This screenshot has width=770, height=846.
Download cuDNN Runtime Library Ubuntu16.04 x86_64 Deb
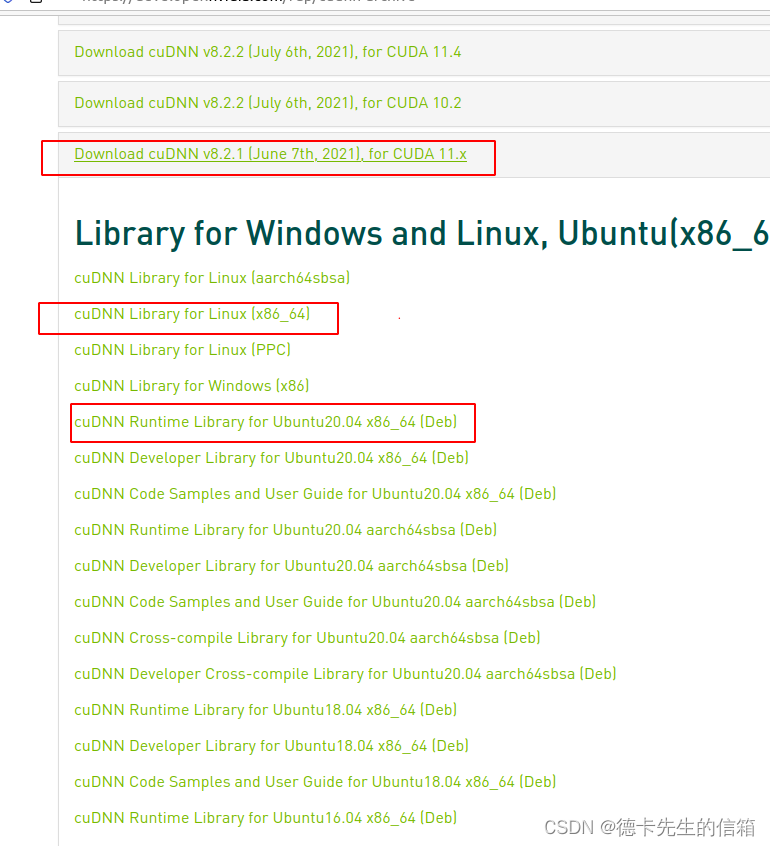pyautogui.click(x=265, y=818)
